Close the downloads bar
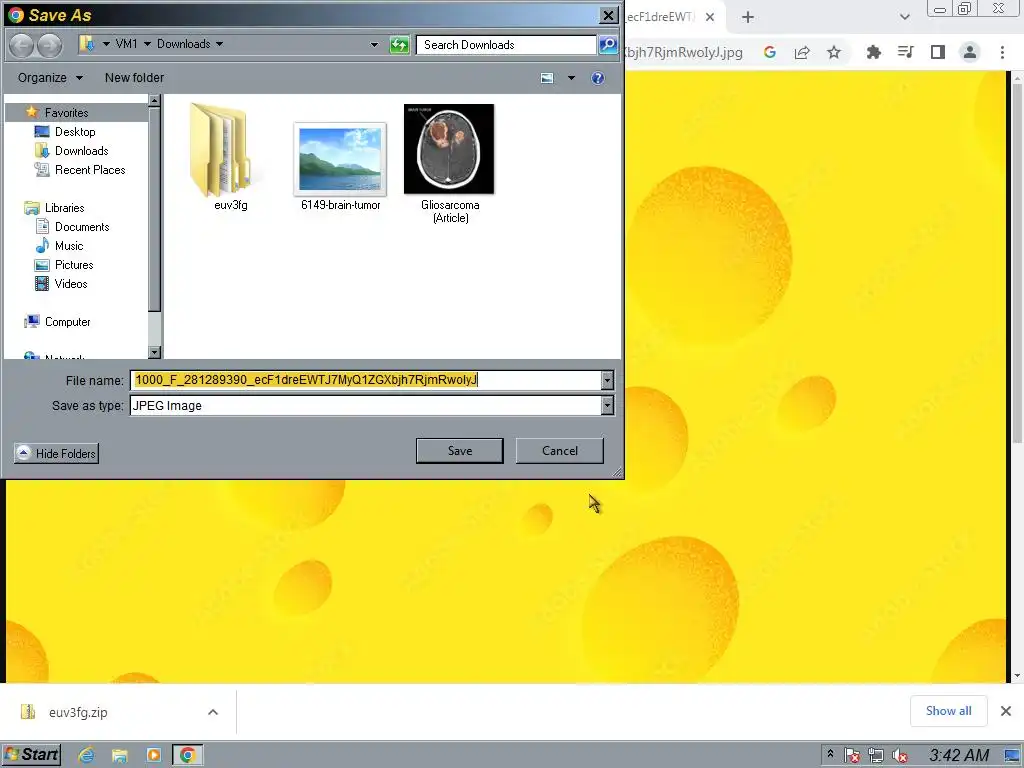The width and height of the screenshot is (1024, 768). click(1006, 711)
